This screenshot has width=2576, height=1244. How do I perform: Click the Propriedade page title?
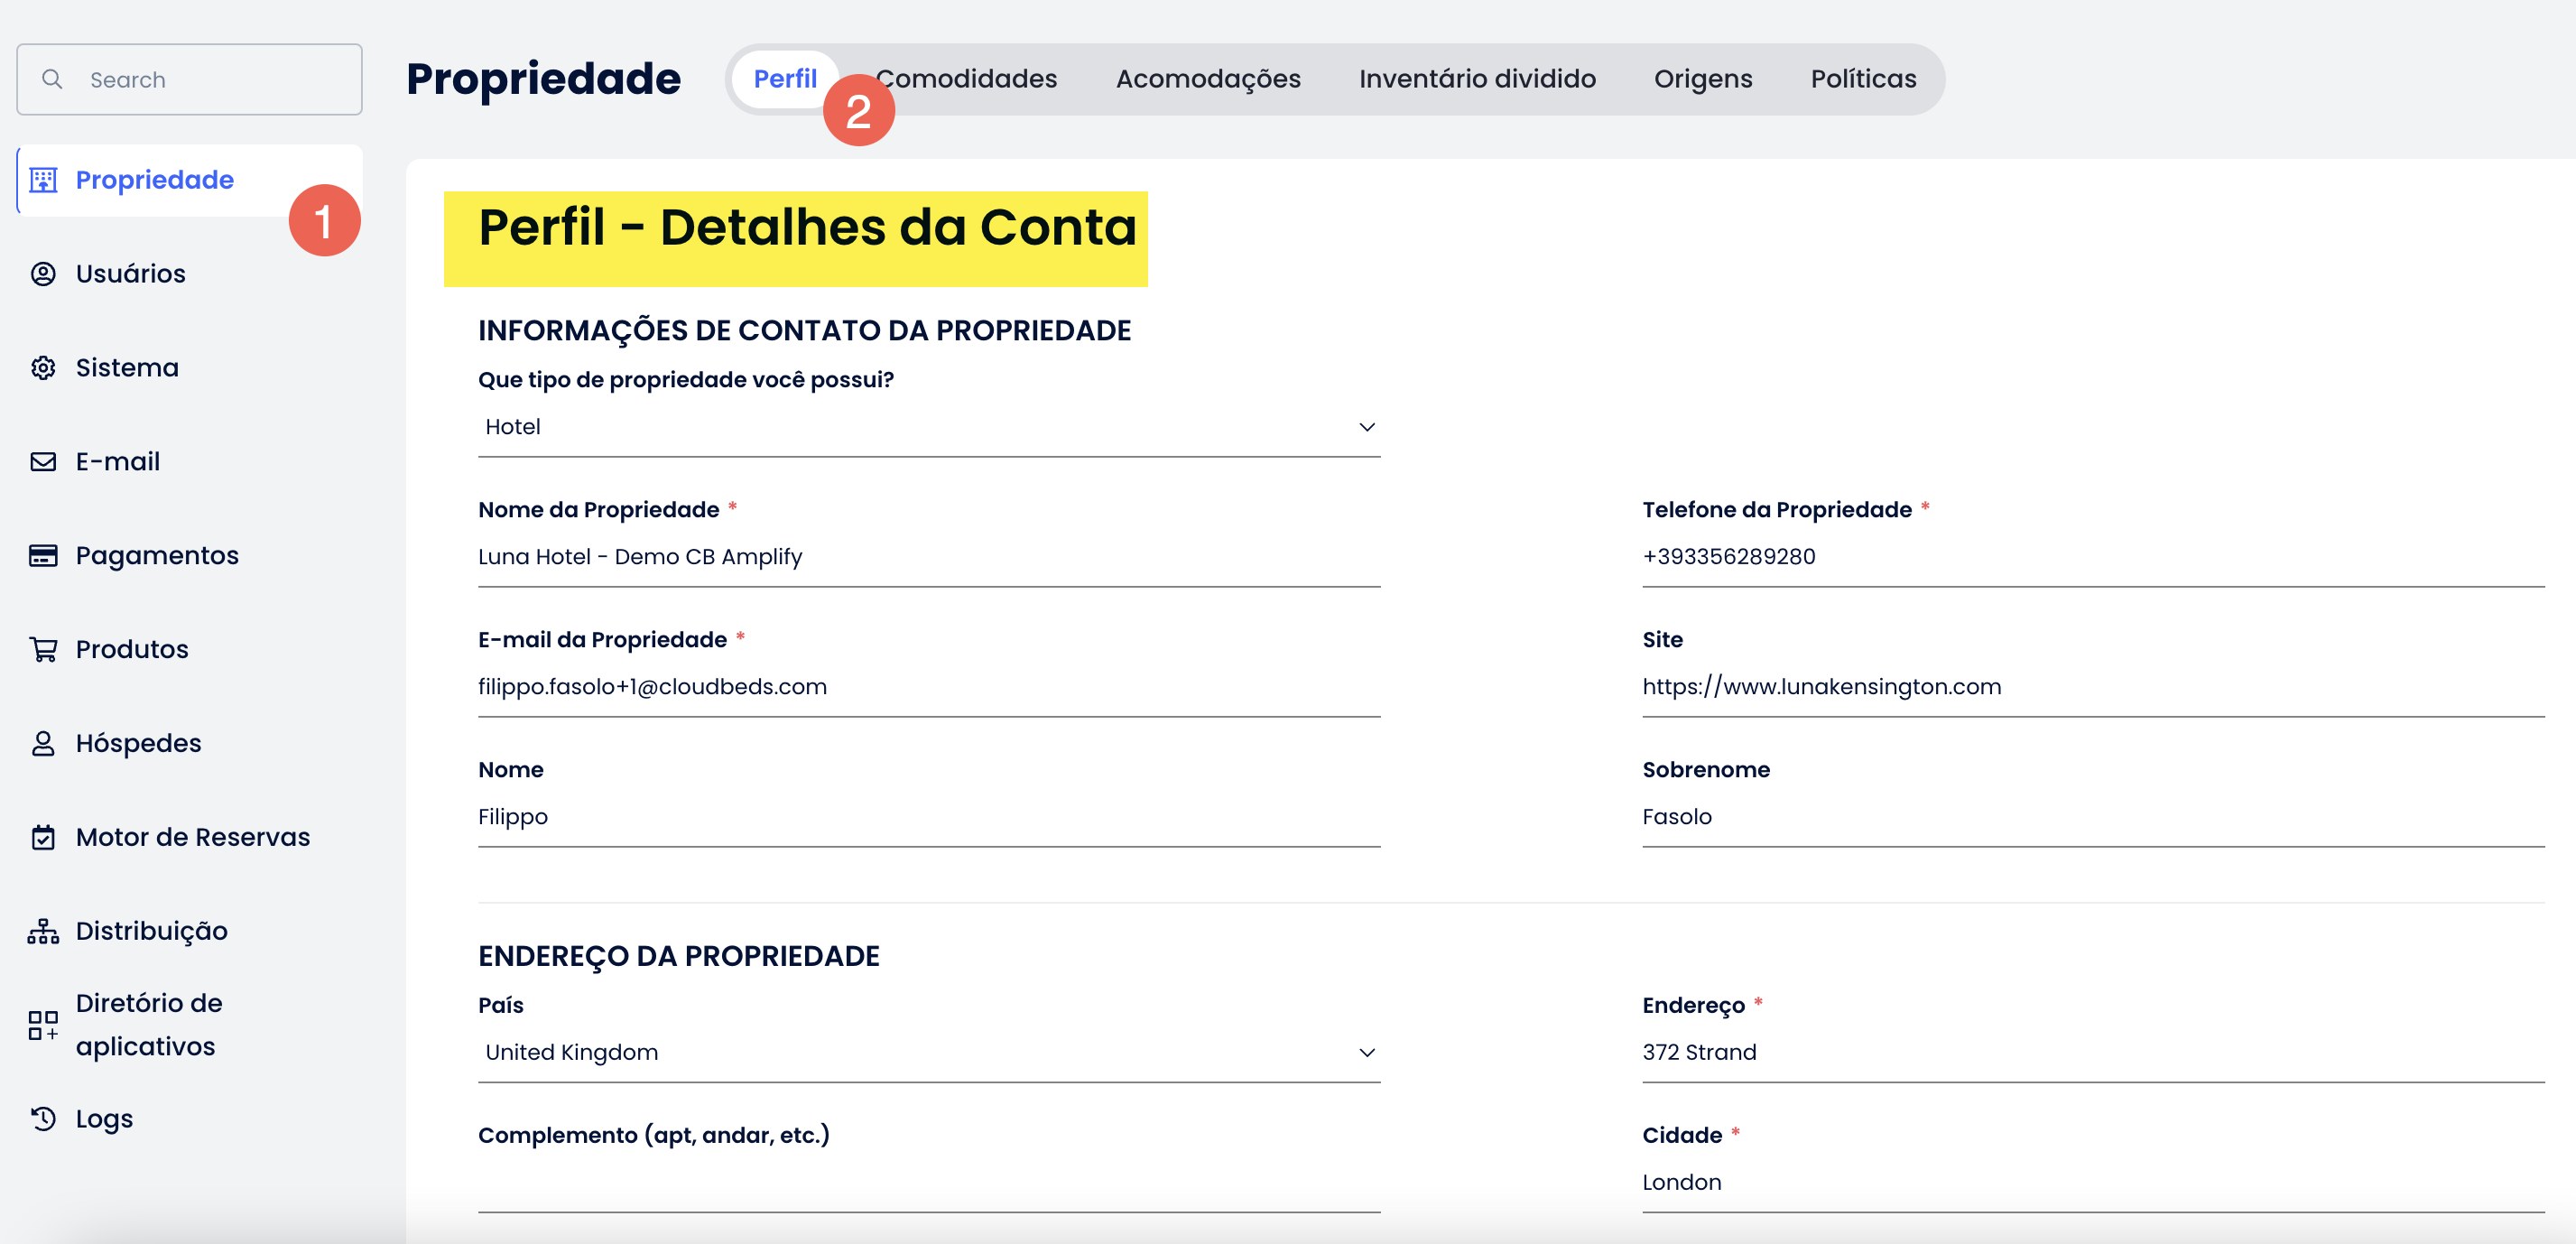pyautogui.click(x=543, y=79)
